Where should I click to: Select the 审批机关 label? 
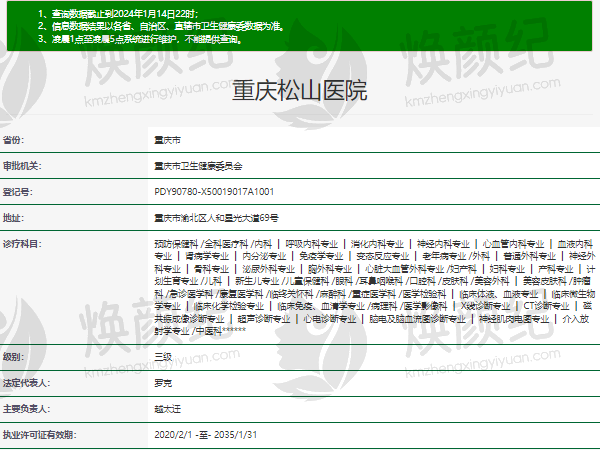point(22,166)
